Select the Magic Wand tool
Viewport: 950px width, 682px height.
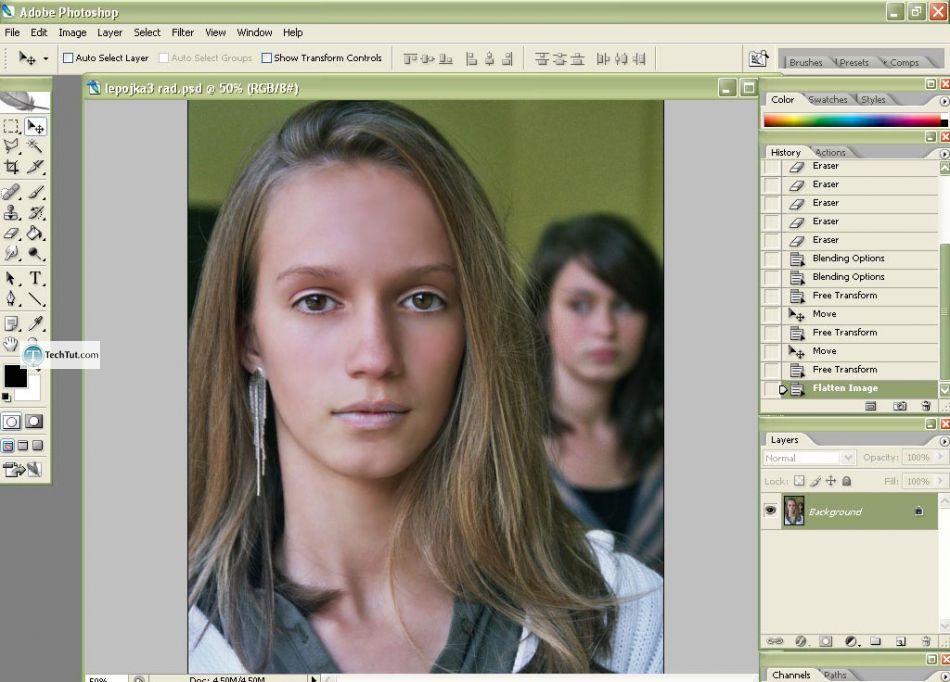[36, 146]
